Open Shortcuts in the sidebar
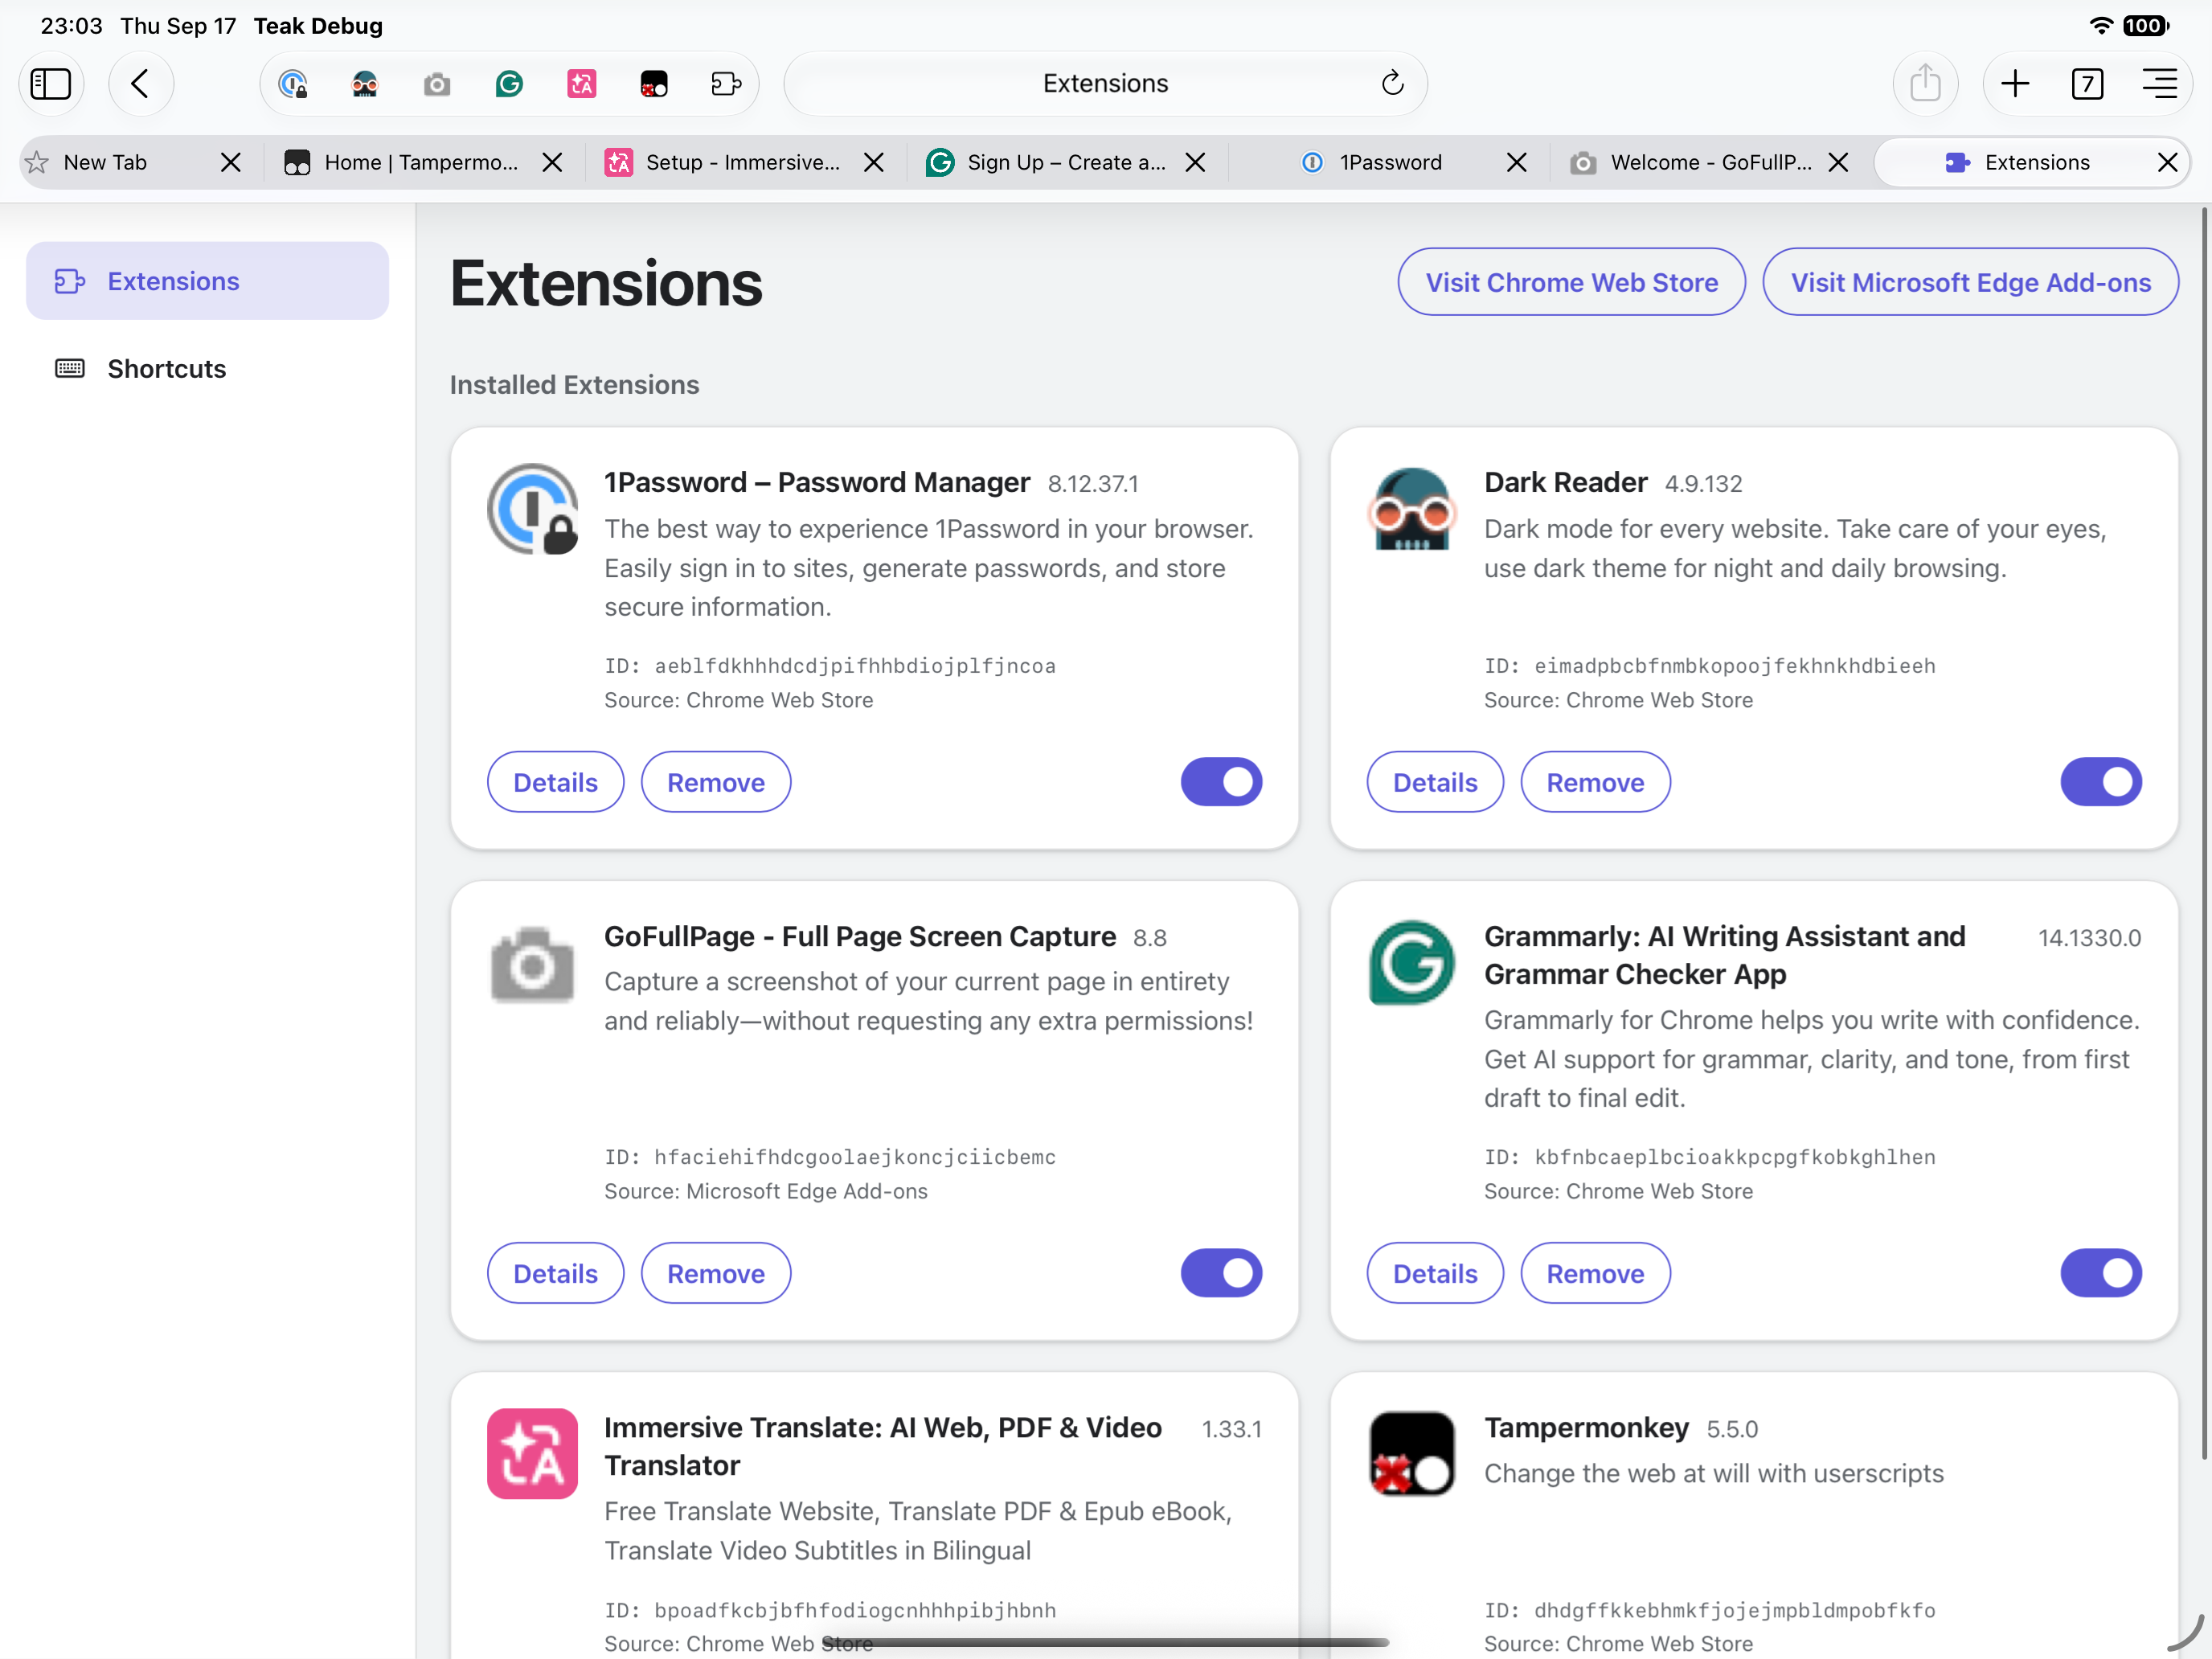 pos(207,369)
